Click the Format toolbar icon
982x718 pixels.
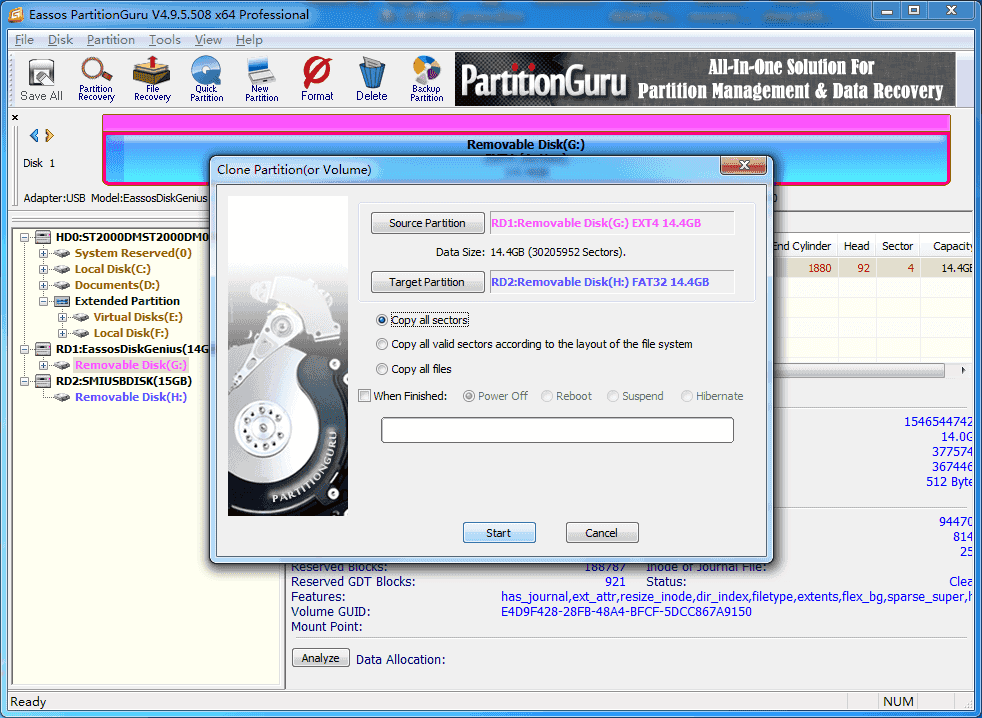click(x=317, y=80)
